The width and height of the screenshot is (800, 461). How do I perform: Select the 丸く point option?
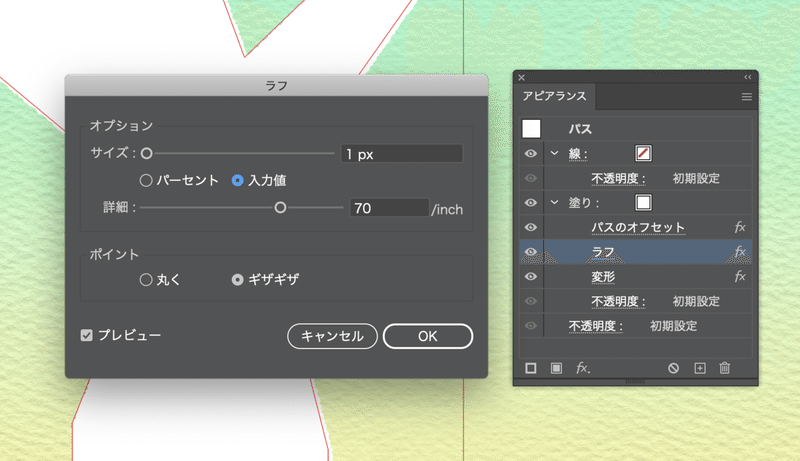tap(146, 279)
